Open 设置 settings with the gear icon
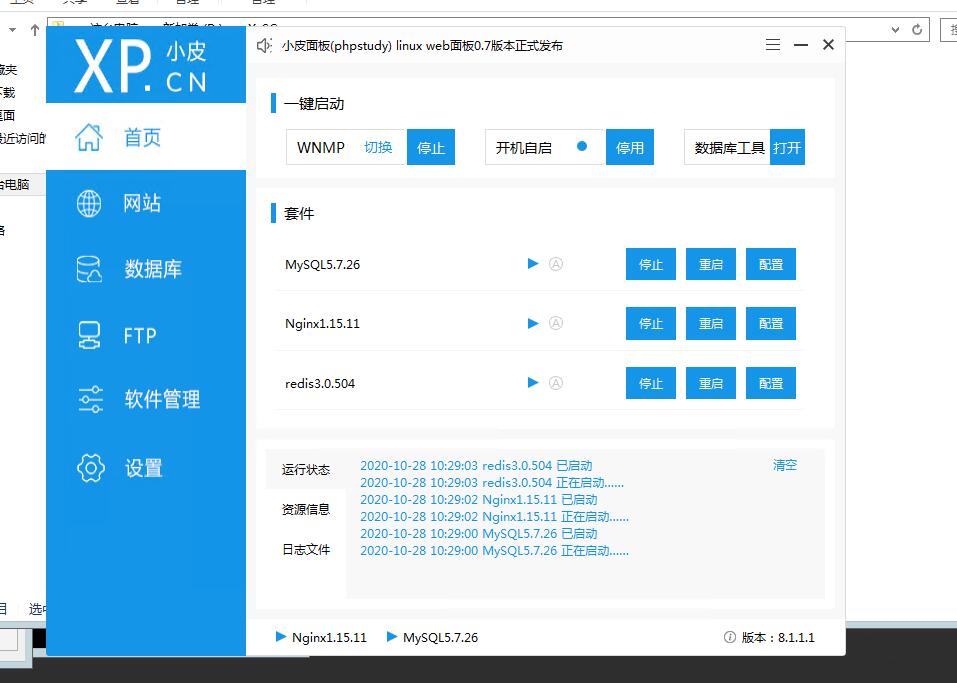Viewport: 957px width, 683px height. [143, 468]
